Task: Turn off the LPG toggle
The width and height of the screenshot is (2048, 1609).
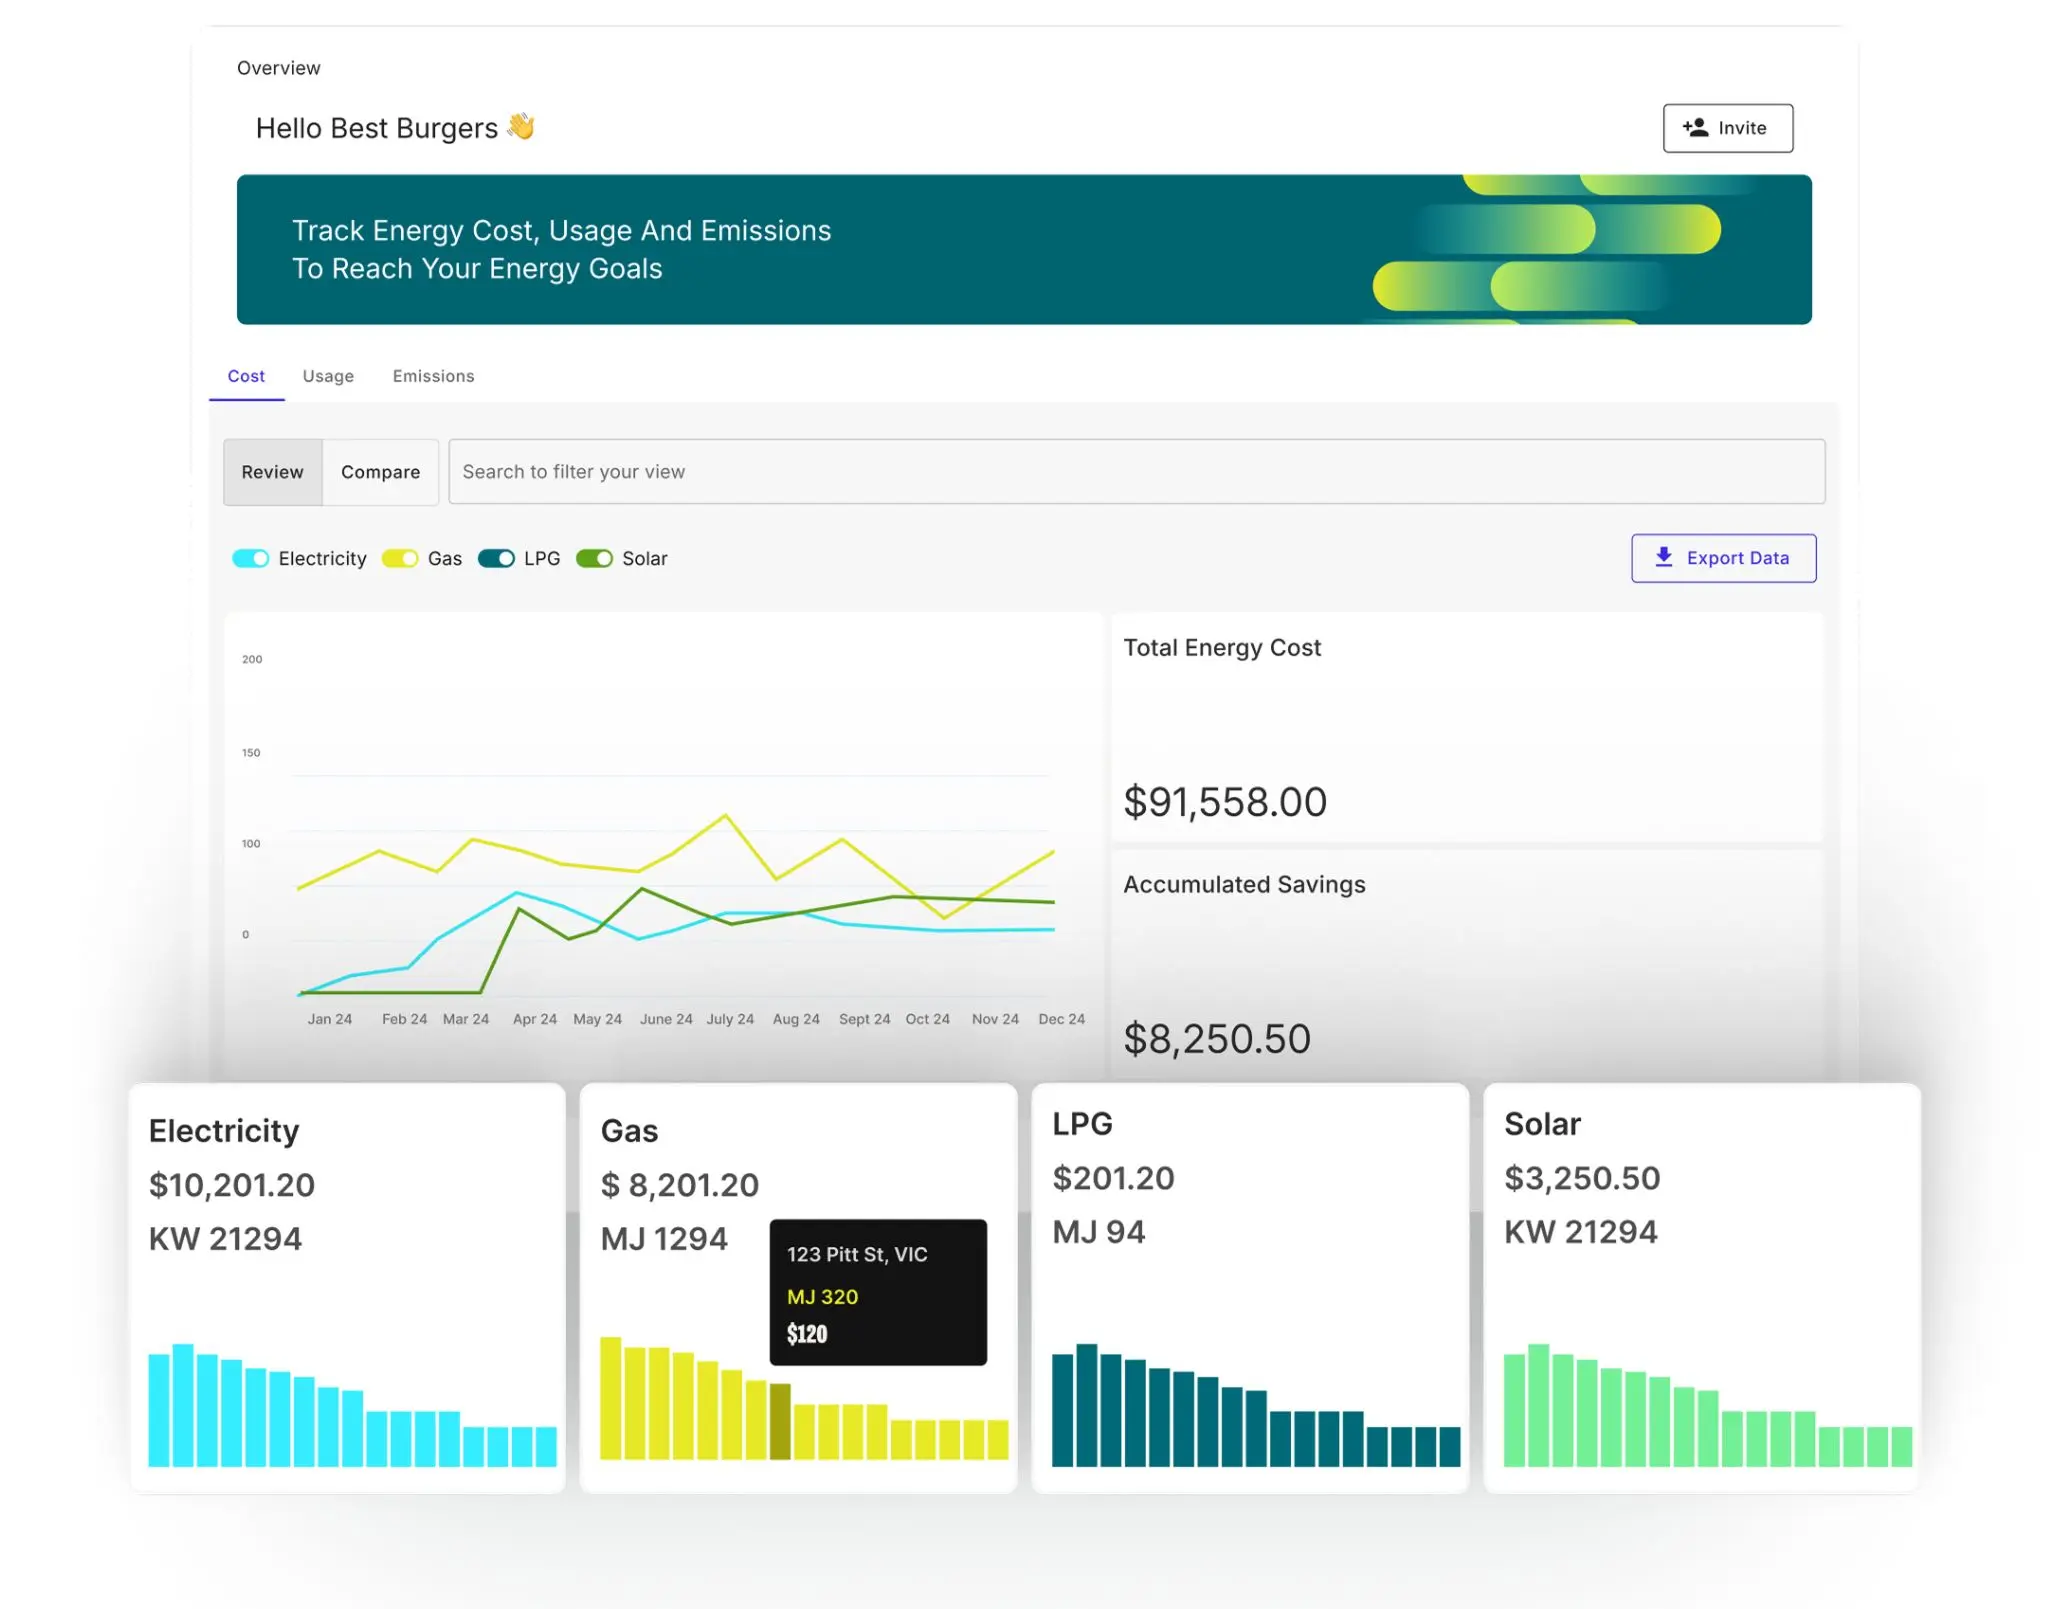Action: [496, 558]
